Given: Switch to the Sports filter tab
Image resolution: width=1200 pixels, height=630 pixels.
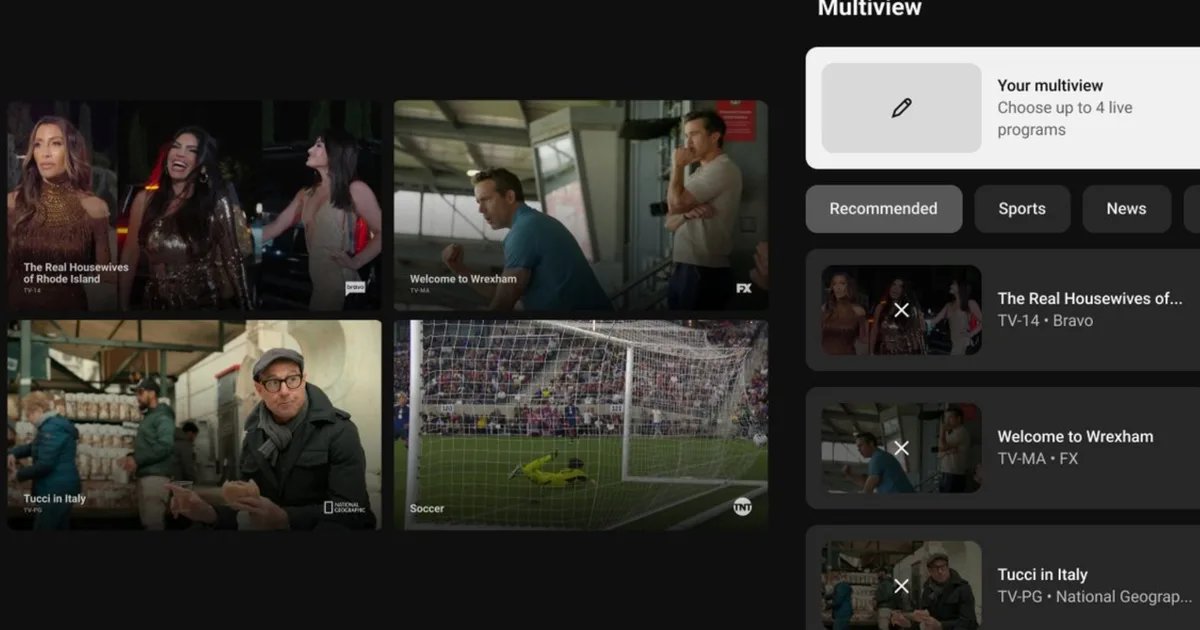Looking at the screenshot, I should tap(1021, 209).
